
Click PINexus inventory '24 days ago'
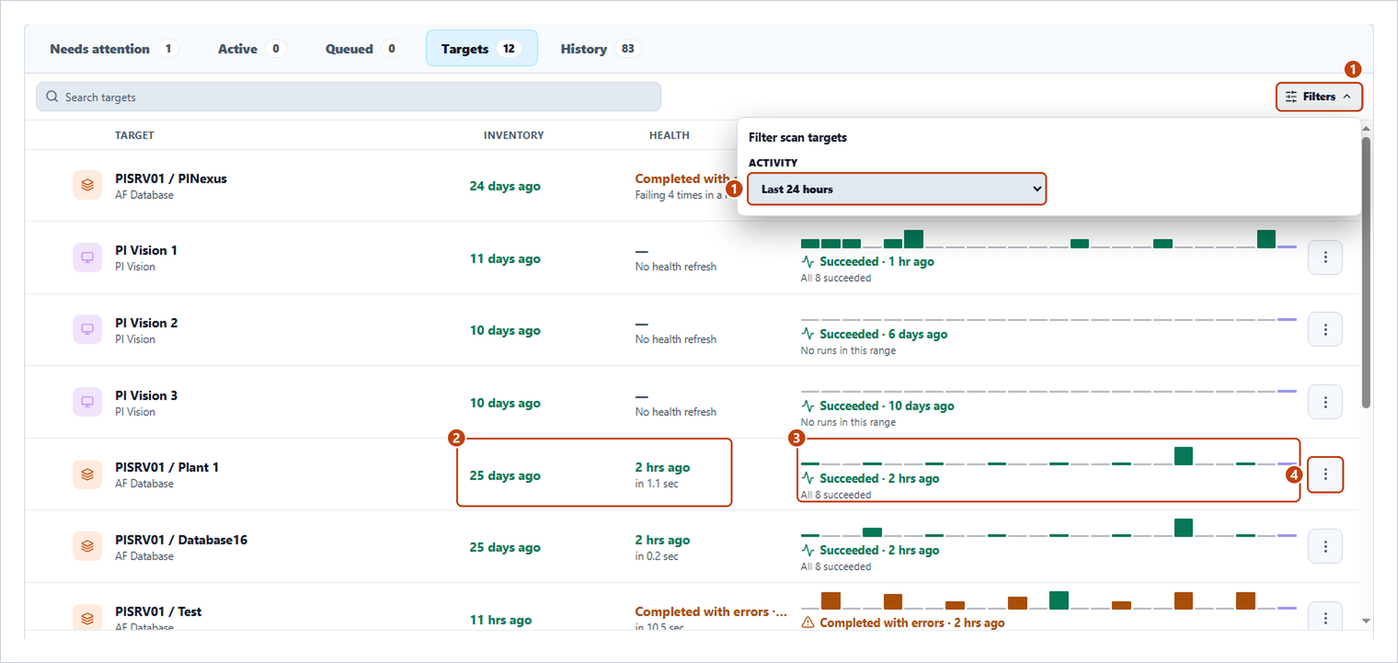tap(505, 186)
